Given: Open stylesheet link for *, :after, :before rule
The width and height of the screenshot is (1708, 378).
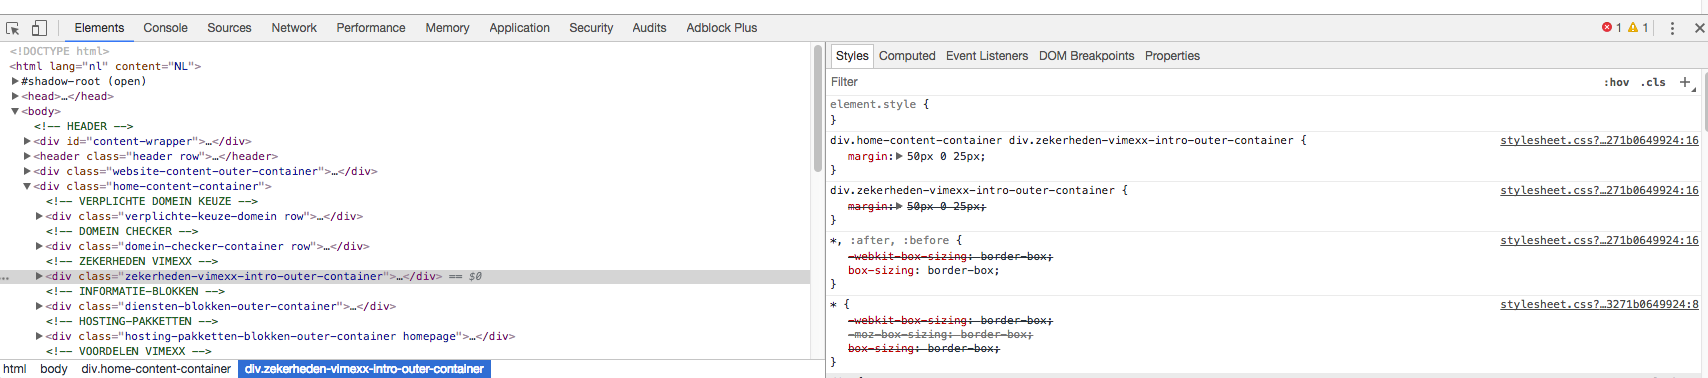Looking at the screenshot, I should point(1599,241).
